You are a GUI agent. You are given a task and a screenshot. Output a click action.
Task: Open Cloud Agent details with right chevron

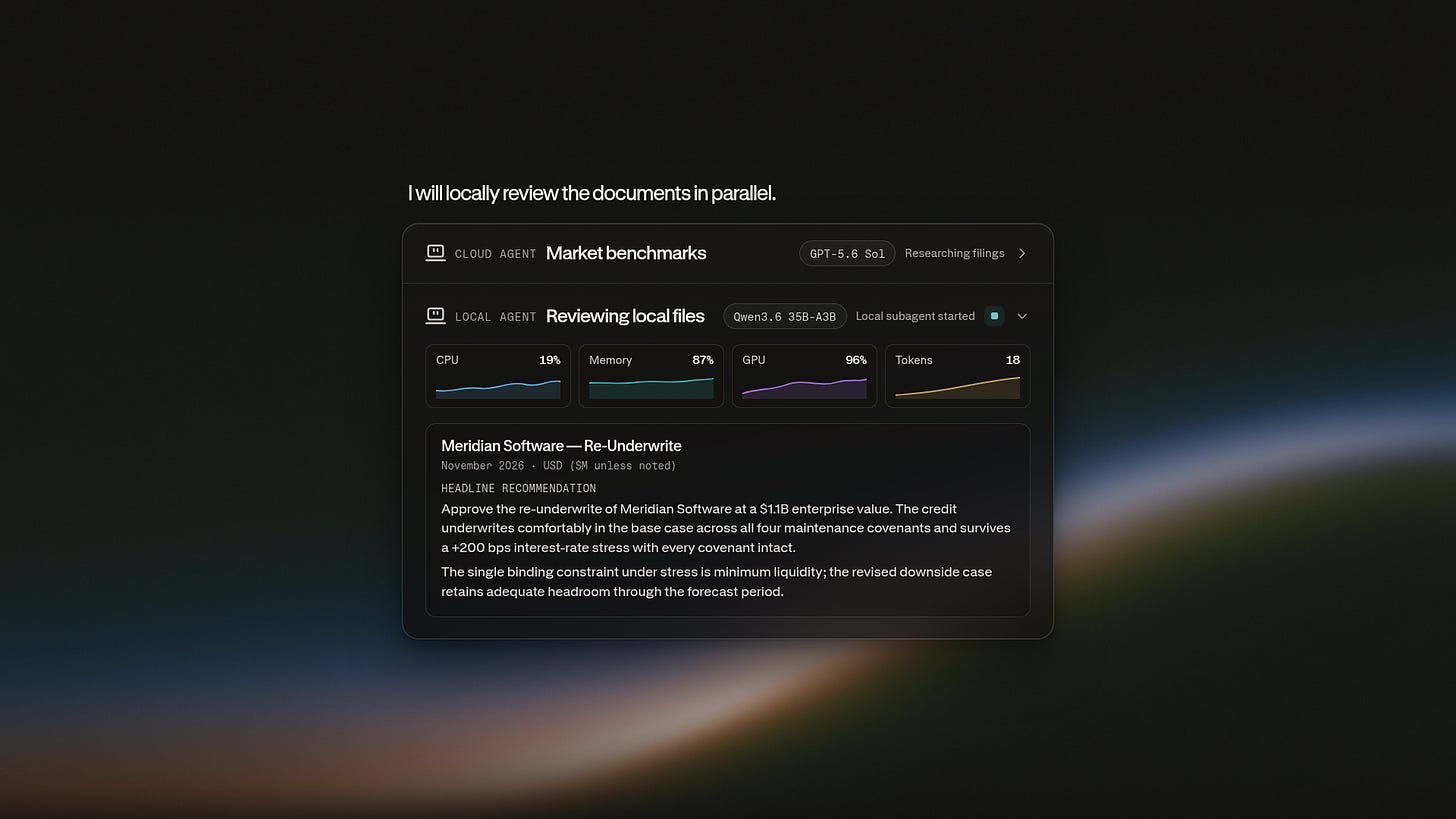(1022, 253)
